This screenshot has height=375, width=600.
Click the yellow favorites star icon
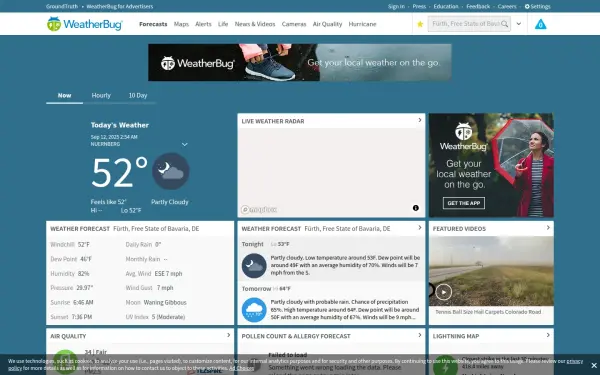[420, 24]
